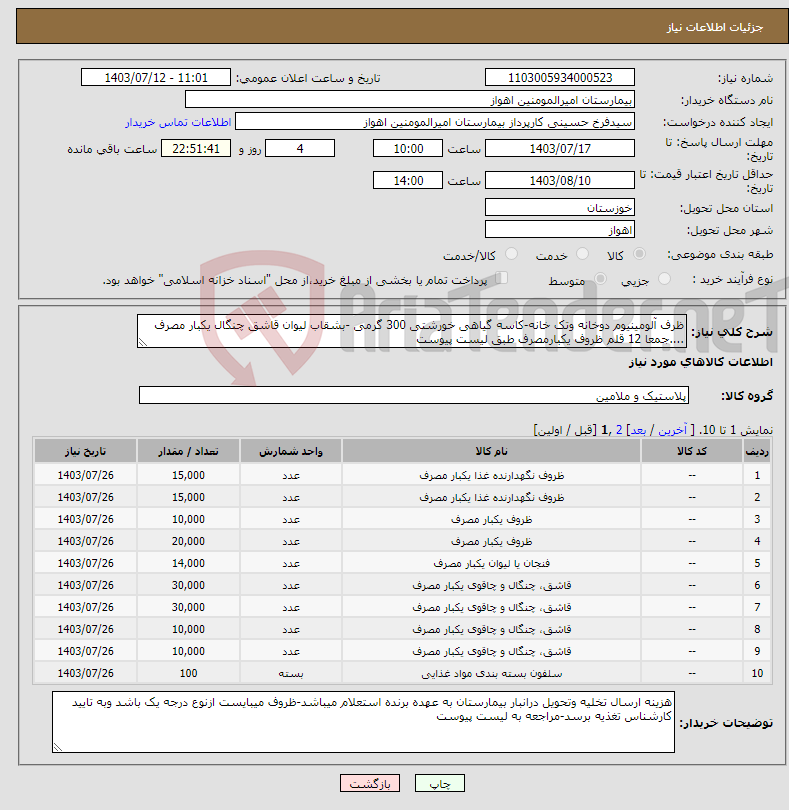Click the request creator name field
This screenshot has width=789, height=810.
coord(435,122)
